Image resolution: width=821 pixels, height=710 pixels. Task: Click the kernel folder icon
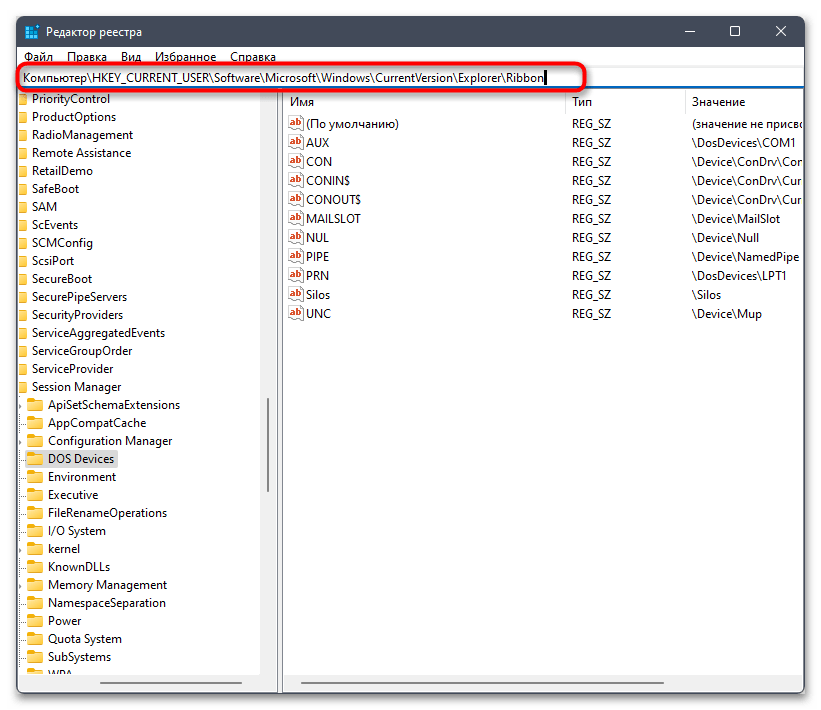(x=35, y=549)
